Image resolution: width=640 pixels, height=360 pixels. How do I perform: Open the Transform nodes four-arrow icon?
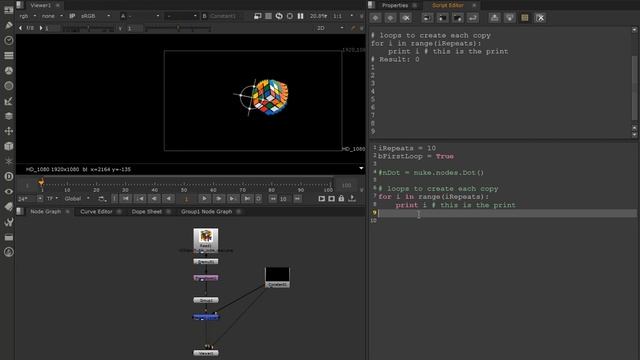(x=9, y=131)
